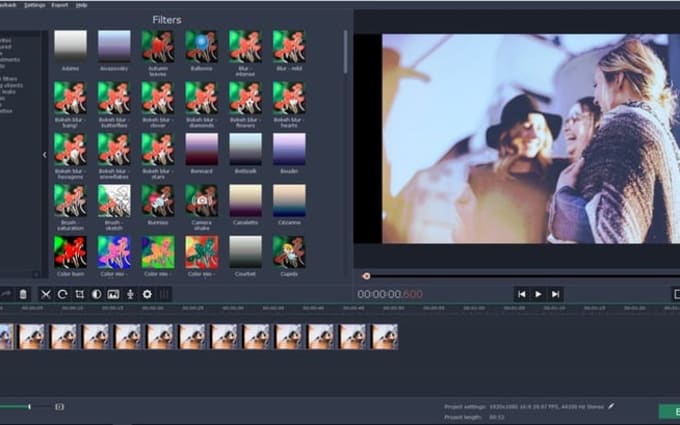Click the filters panel scrollbar

pyautogui.click(x=346, y=52)
